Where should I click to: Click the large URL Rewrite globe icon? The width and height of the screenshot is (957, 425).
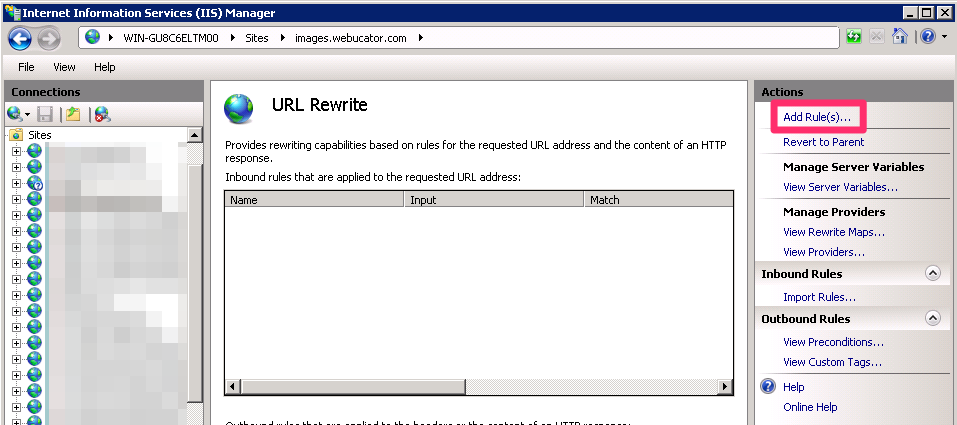pos(238,109)
